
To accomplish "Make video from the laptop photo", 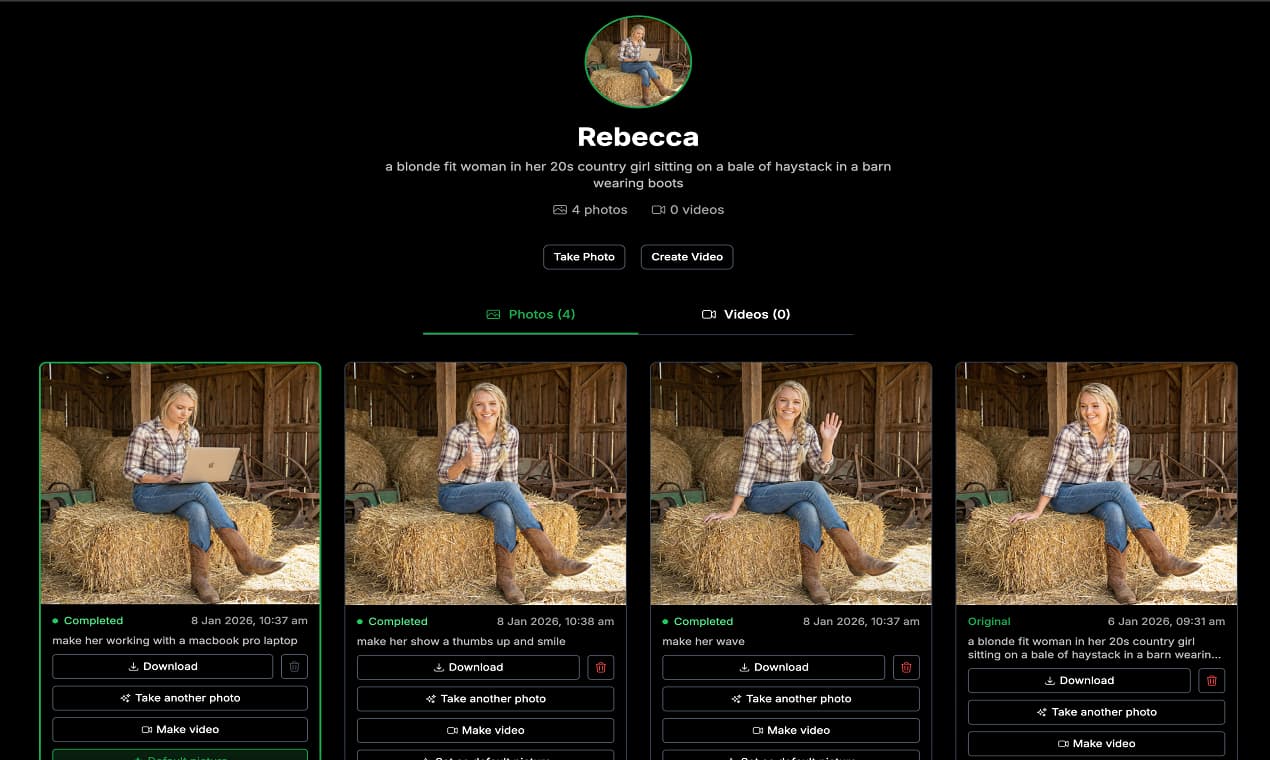I will click(180, 730).
